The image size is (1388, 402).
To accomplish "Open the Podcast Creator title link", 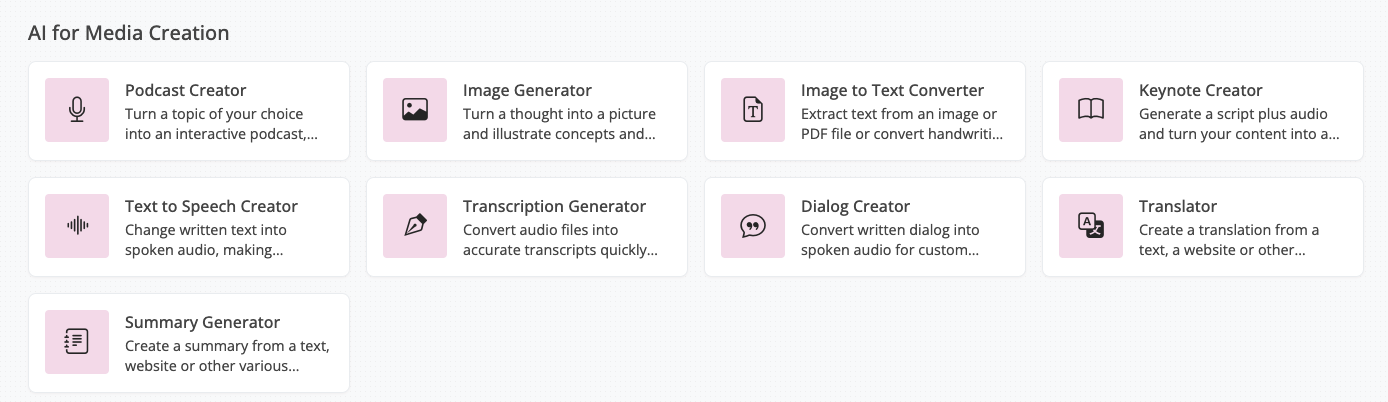I will tap(185, 90).
